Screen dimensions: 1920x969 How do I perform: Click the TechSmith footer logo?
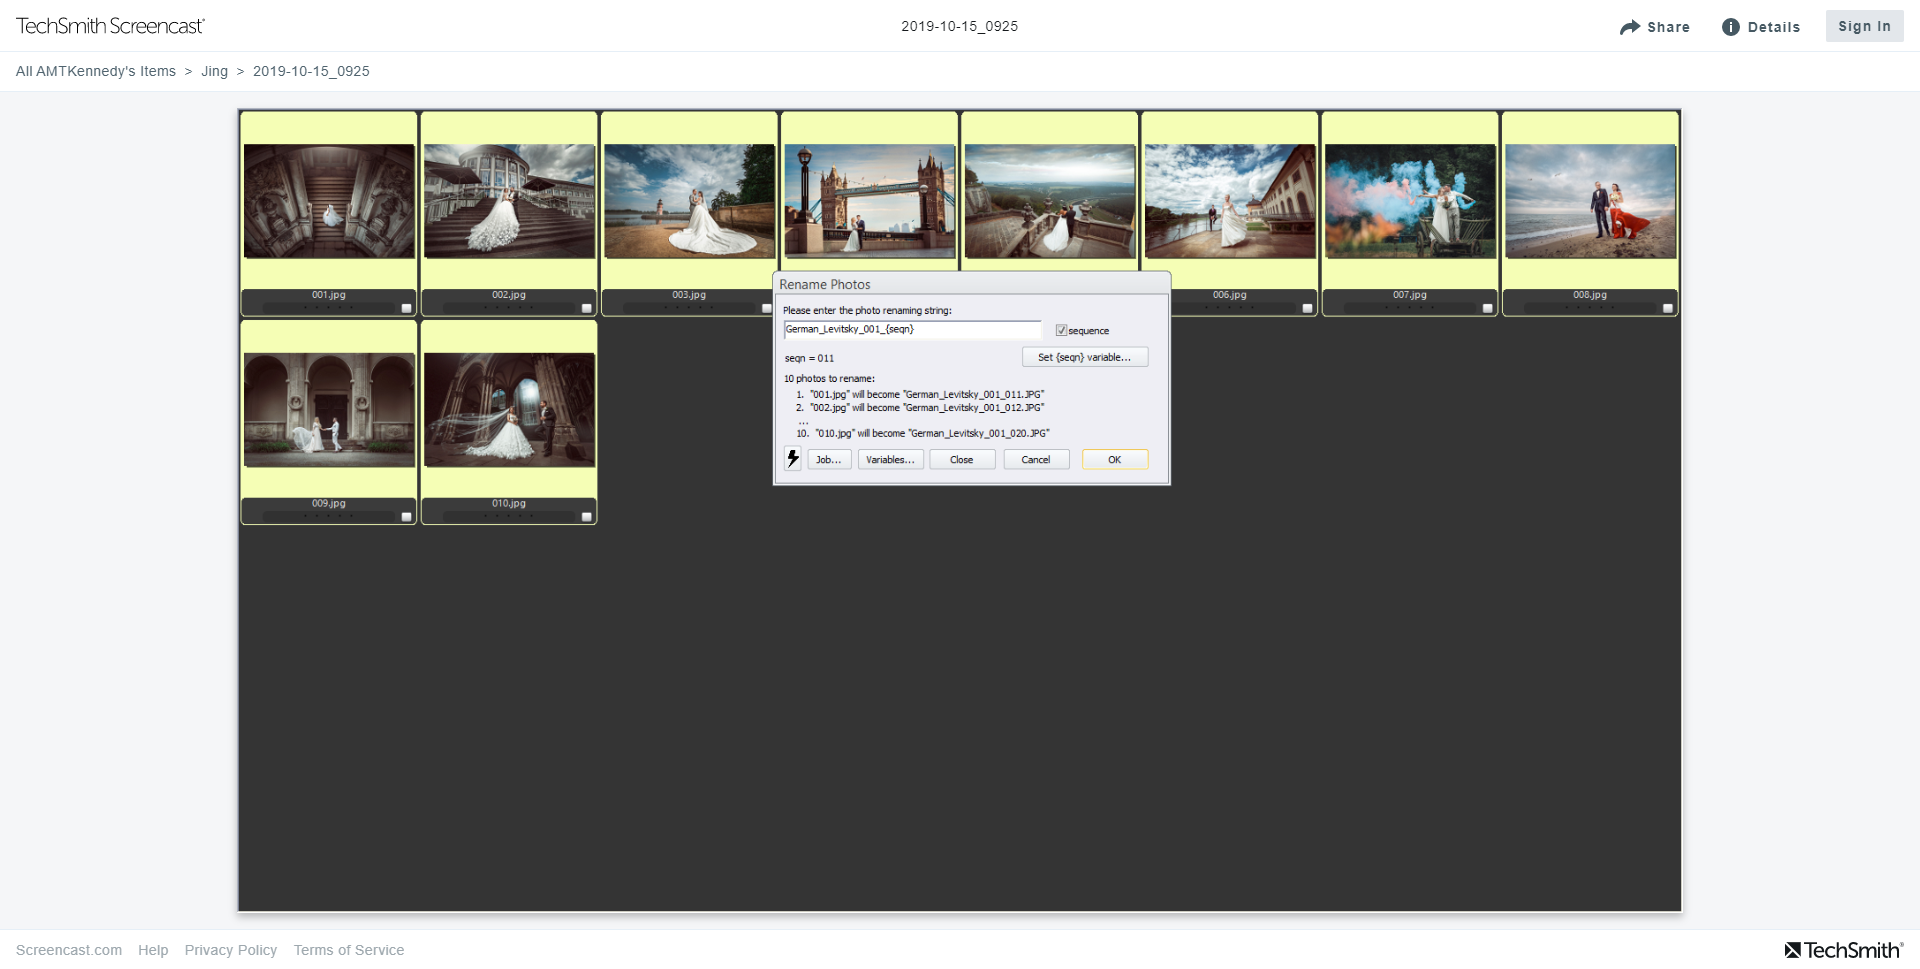(x=1844, y=950)
